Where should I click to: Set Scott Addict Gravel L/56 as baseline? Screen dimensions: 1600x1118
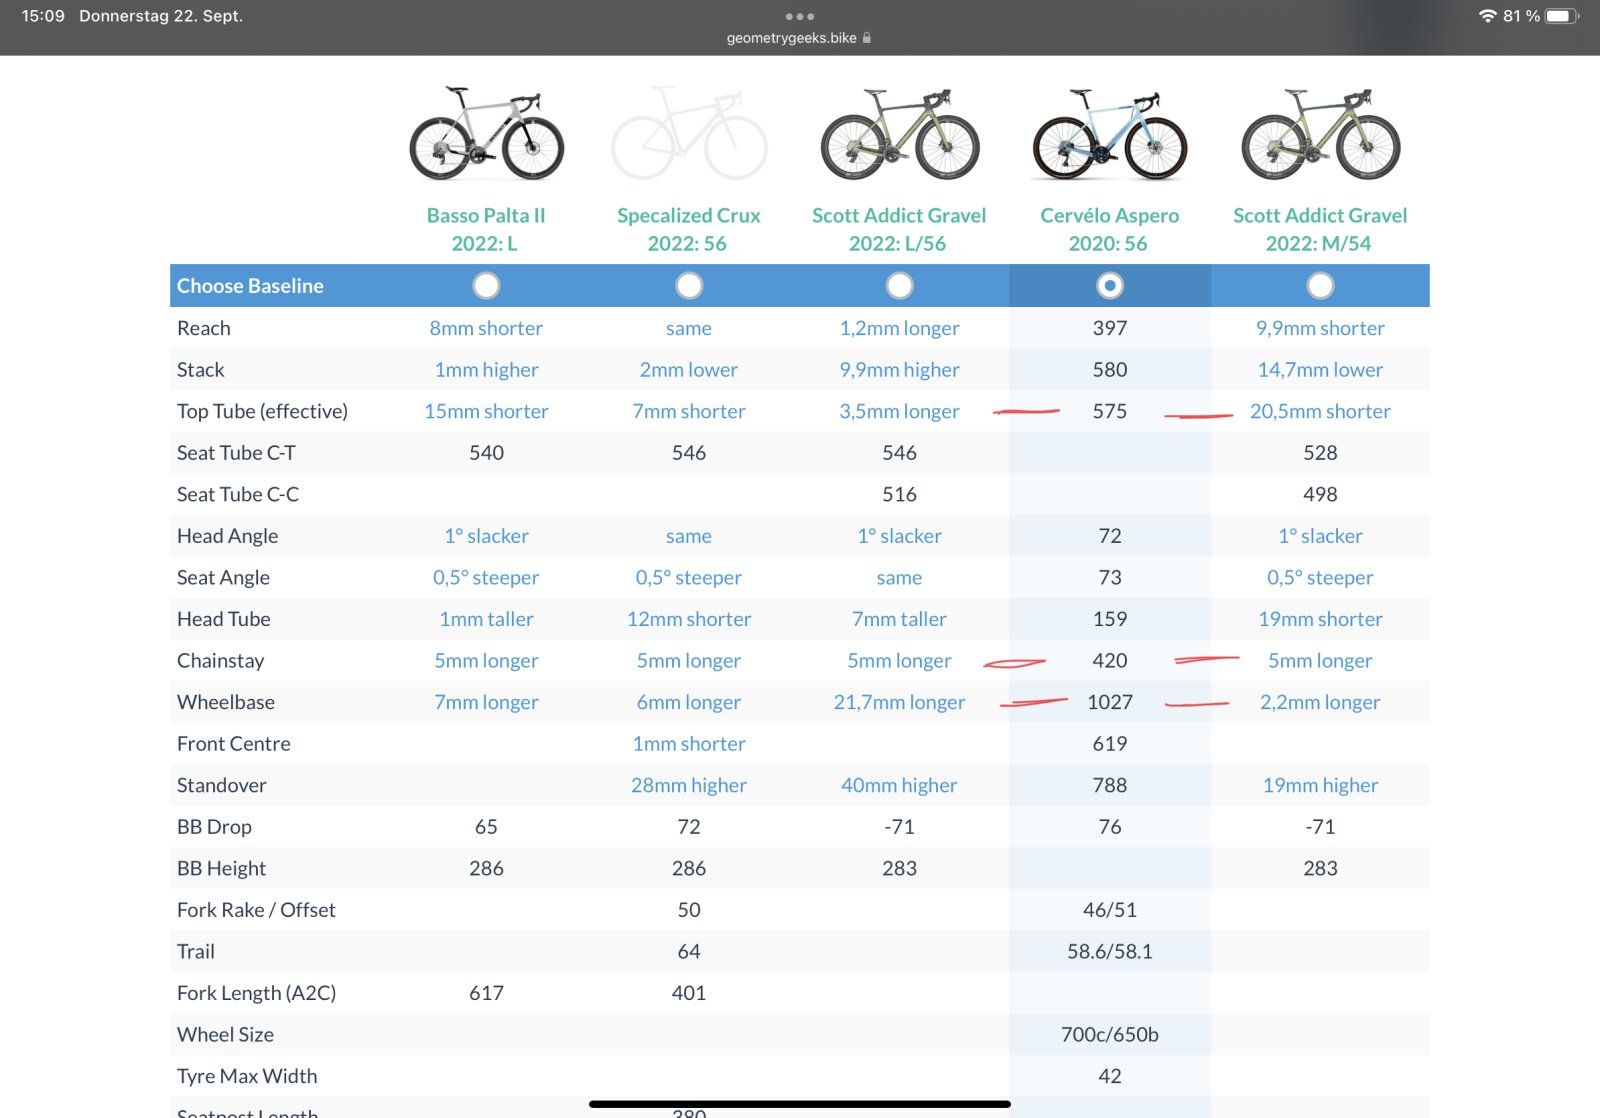(x=899, y=286)
